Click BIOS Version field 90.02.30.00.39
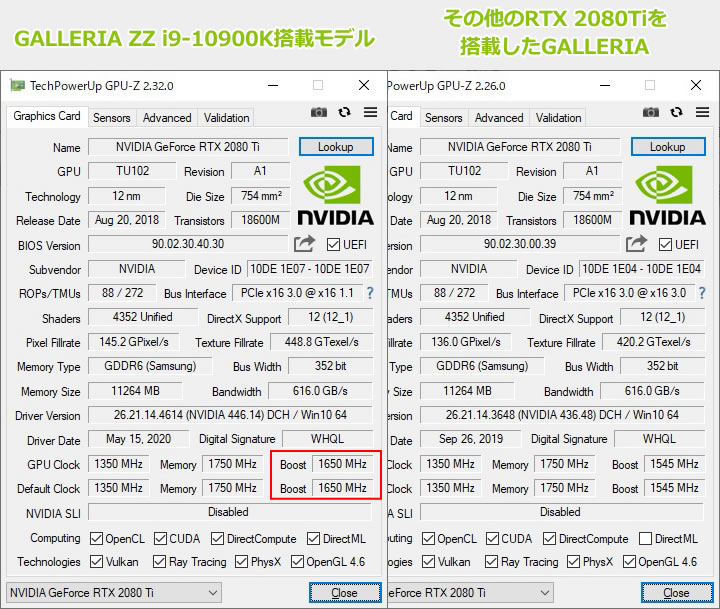This screenshot has height=609, width=720. 520,244
